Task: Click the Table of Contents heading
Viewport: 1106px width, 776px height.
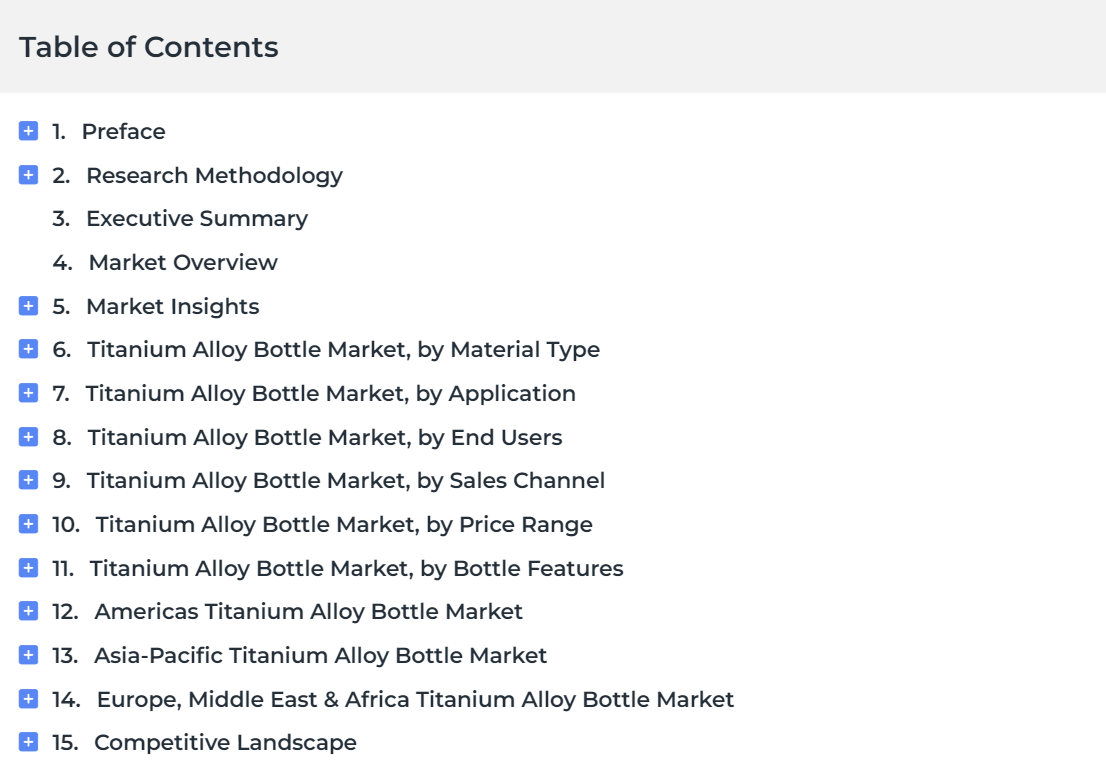Action: click(x=149, y=47)
